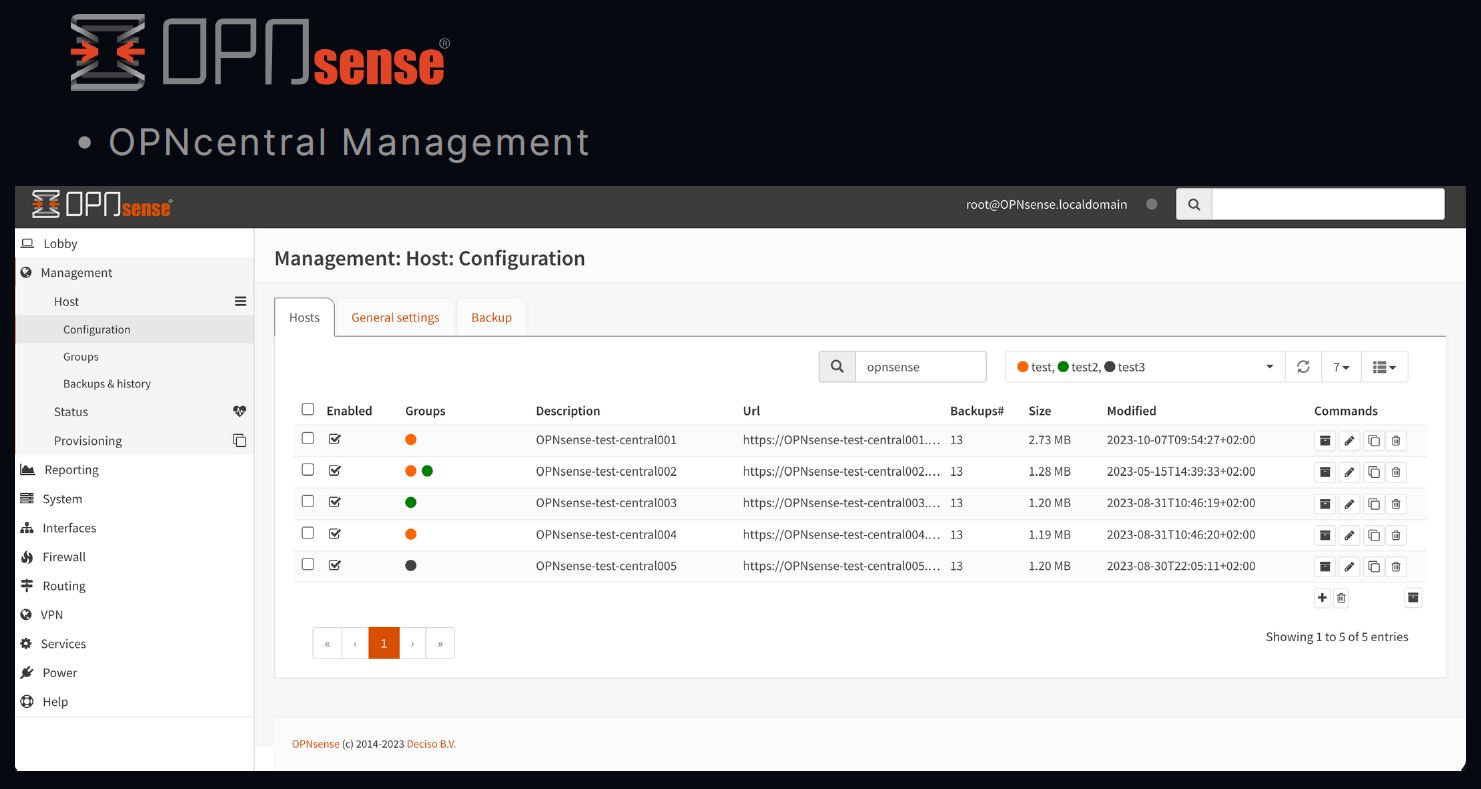Image resolution: width=1481 pixels, height=789 pixels.
Task: Delete selected hosts using trash icon below table
Action: tap(1342, 598)
